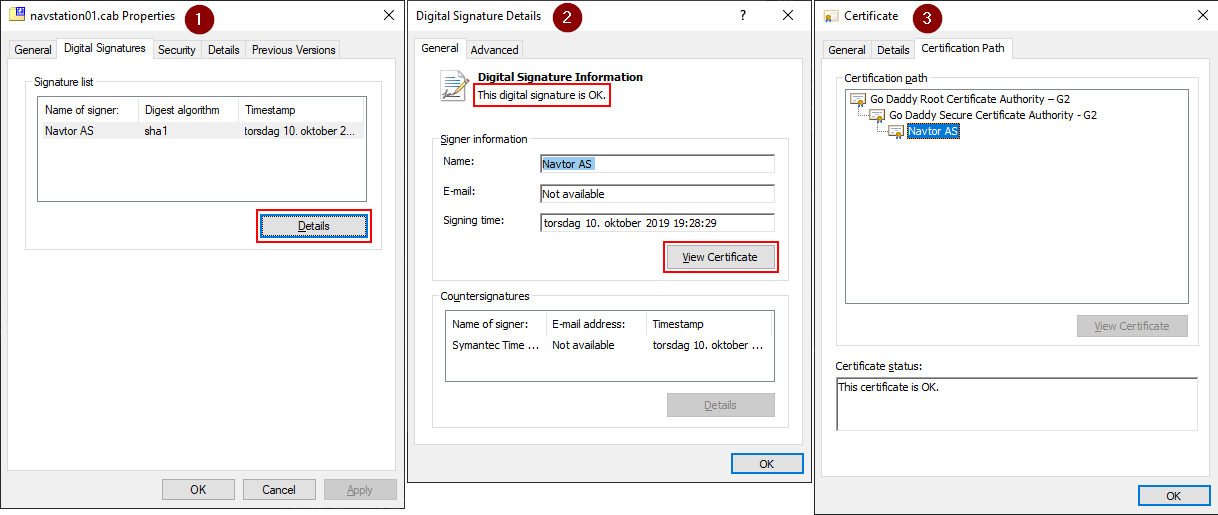Click Cancel in the Properties window
Screen dimensions: 1218x515
279,490
